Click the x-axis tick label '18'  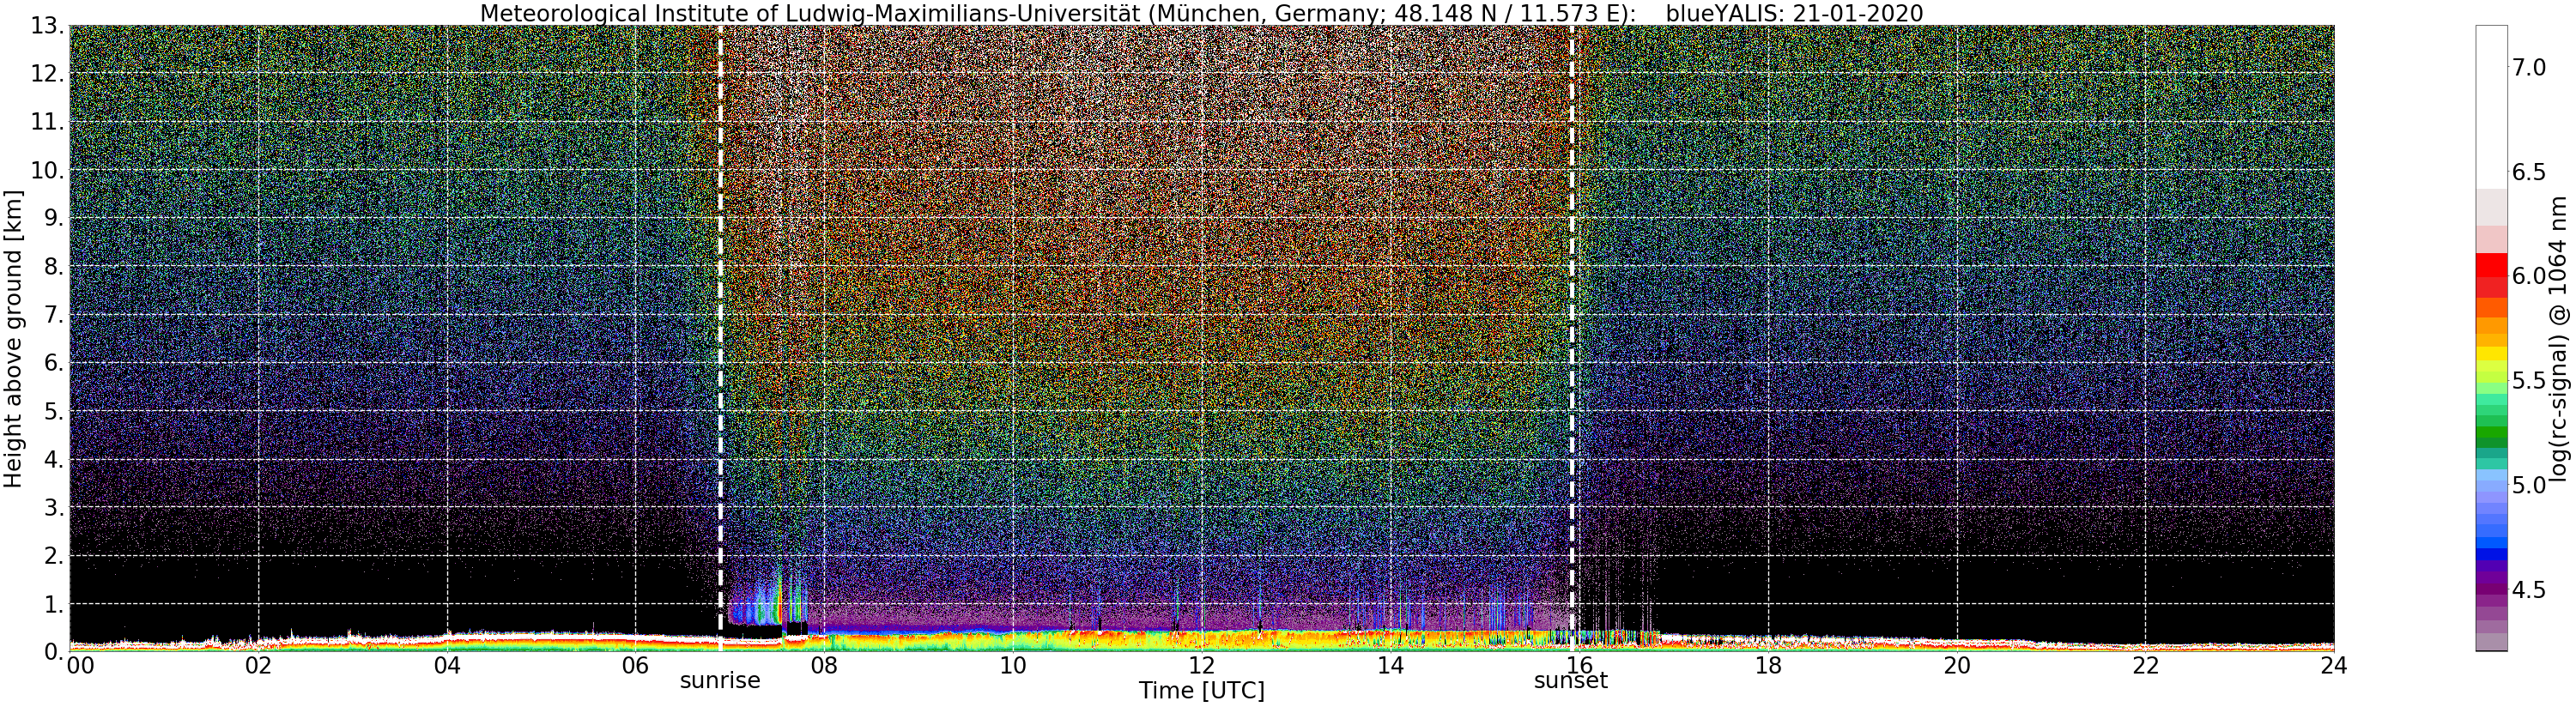[1768, 666]
